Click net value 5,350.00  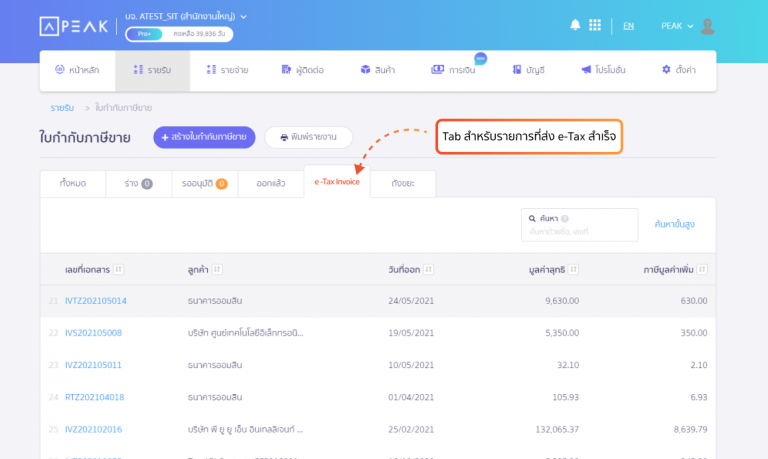562,333
